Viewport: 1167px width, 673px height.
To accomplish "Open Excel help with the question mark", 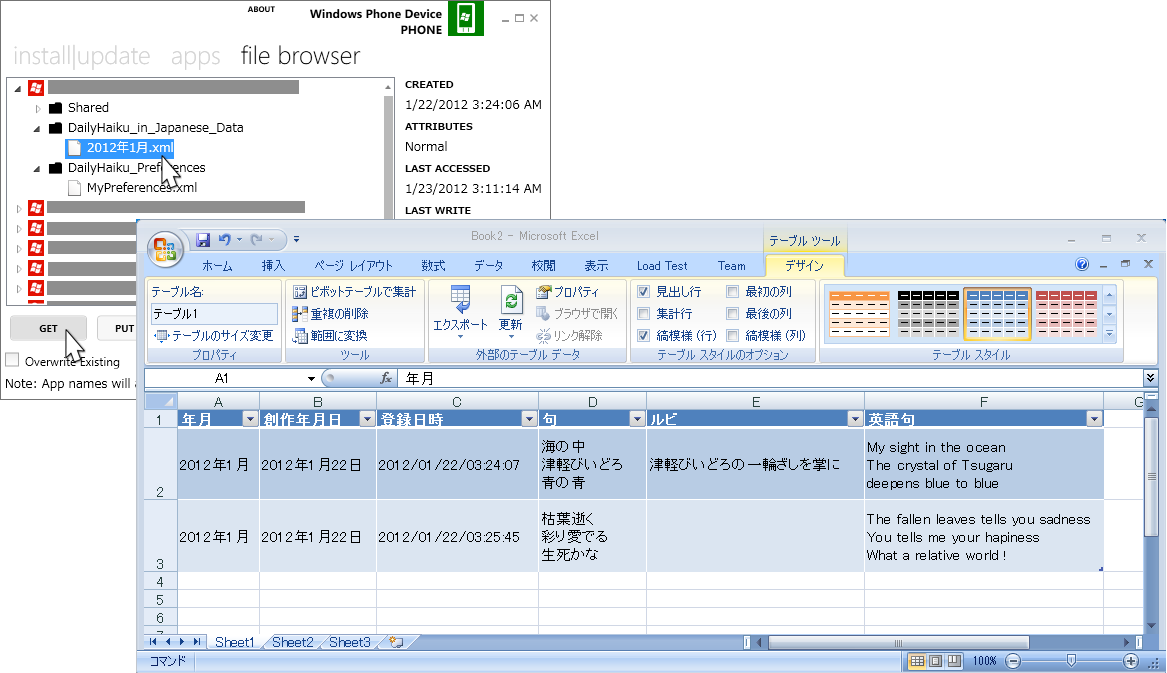I will [1082, 264].
